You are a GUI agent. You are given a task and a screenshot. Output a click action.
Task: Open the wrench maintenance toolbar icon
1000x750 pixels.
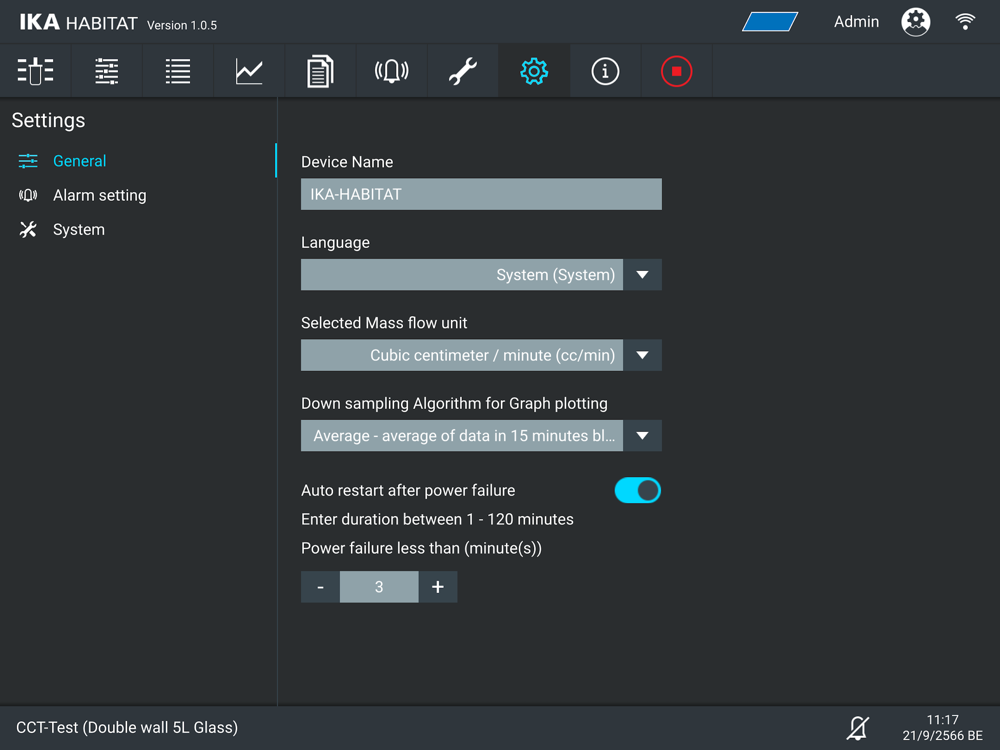coord(462,71)
